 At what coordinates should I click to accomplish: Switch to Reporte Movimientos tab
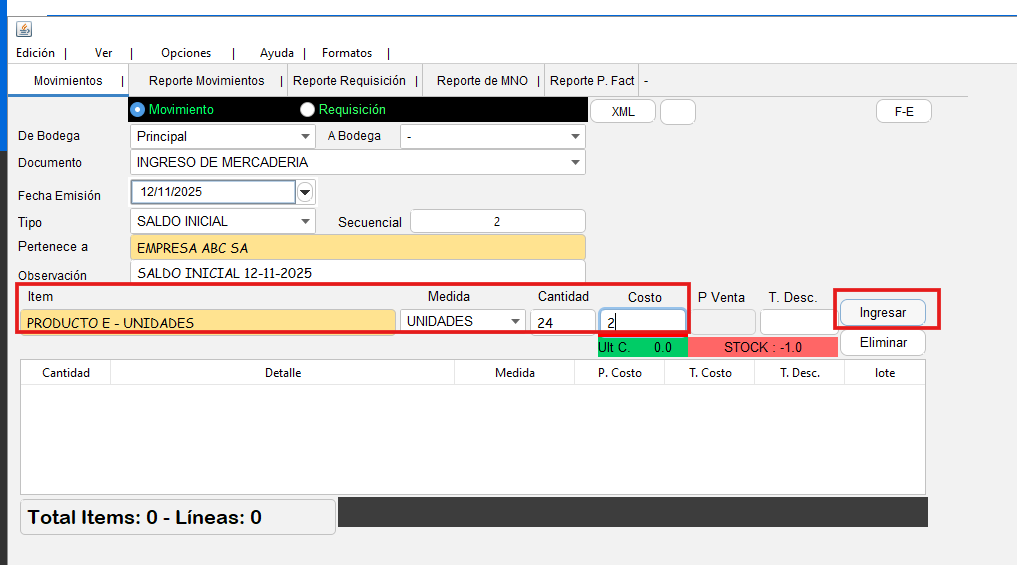coord(206,81)
